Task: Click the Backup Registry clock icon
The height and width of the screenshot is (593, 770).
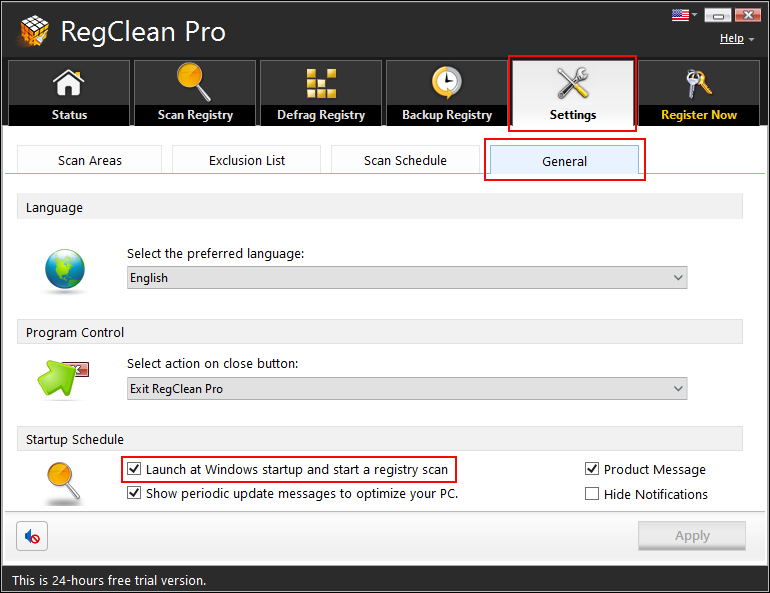Action: coord(447,82)
